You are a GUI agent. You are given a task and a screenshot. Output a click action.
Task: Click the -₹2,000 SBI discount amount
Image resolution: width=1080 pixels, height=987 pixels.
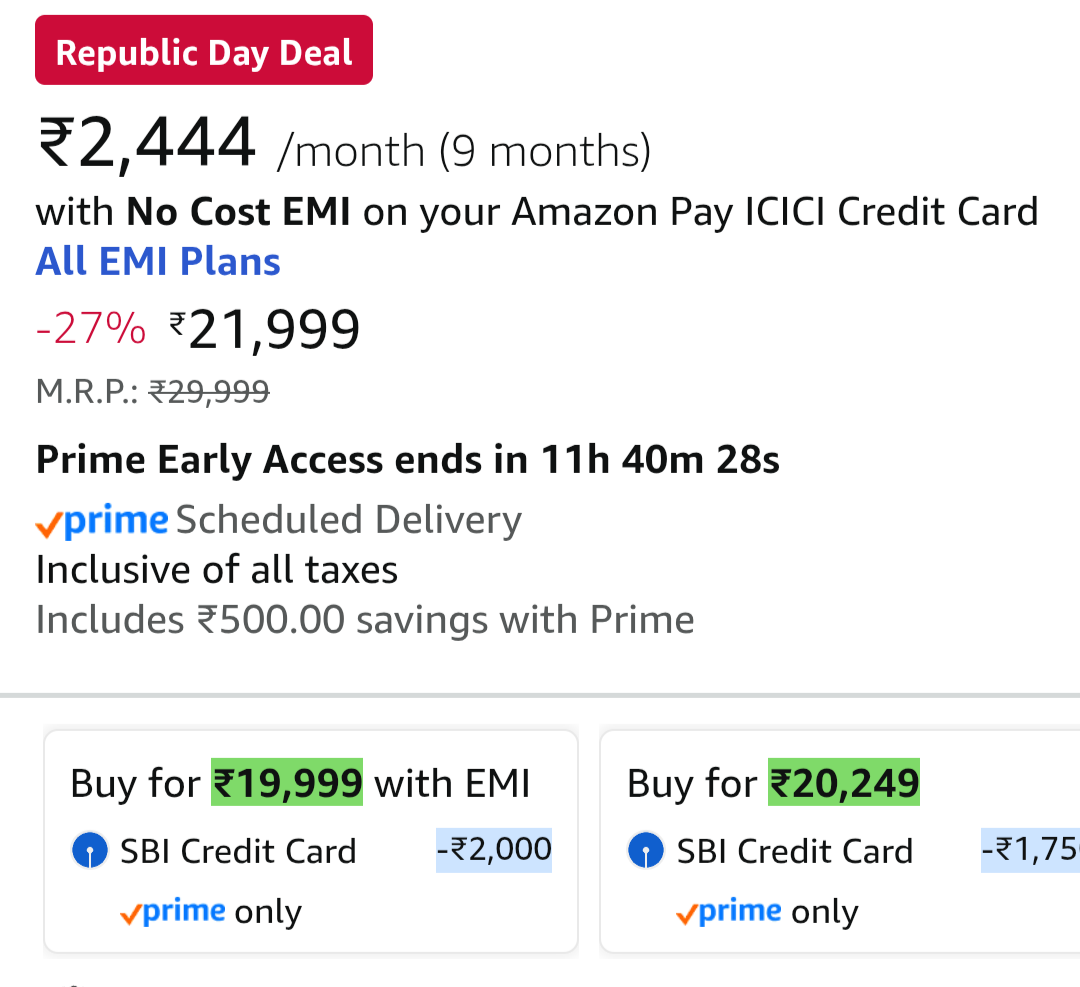(494, 850)
